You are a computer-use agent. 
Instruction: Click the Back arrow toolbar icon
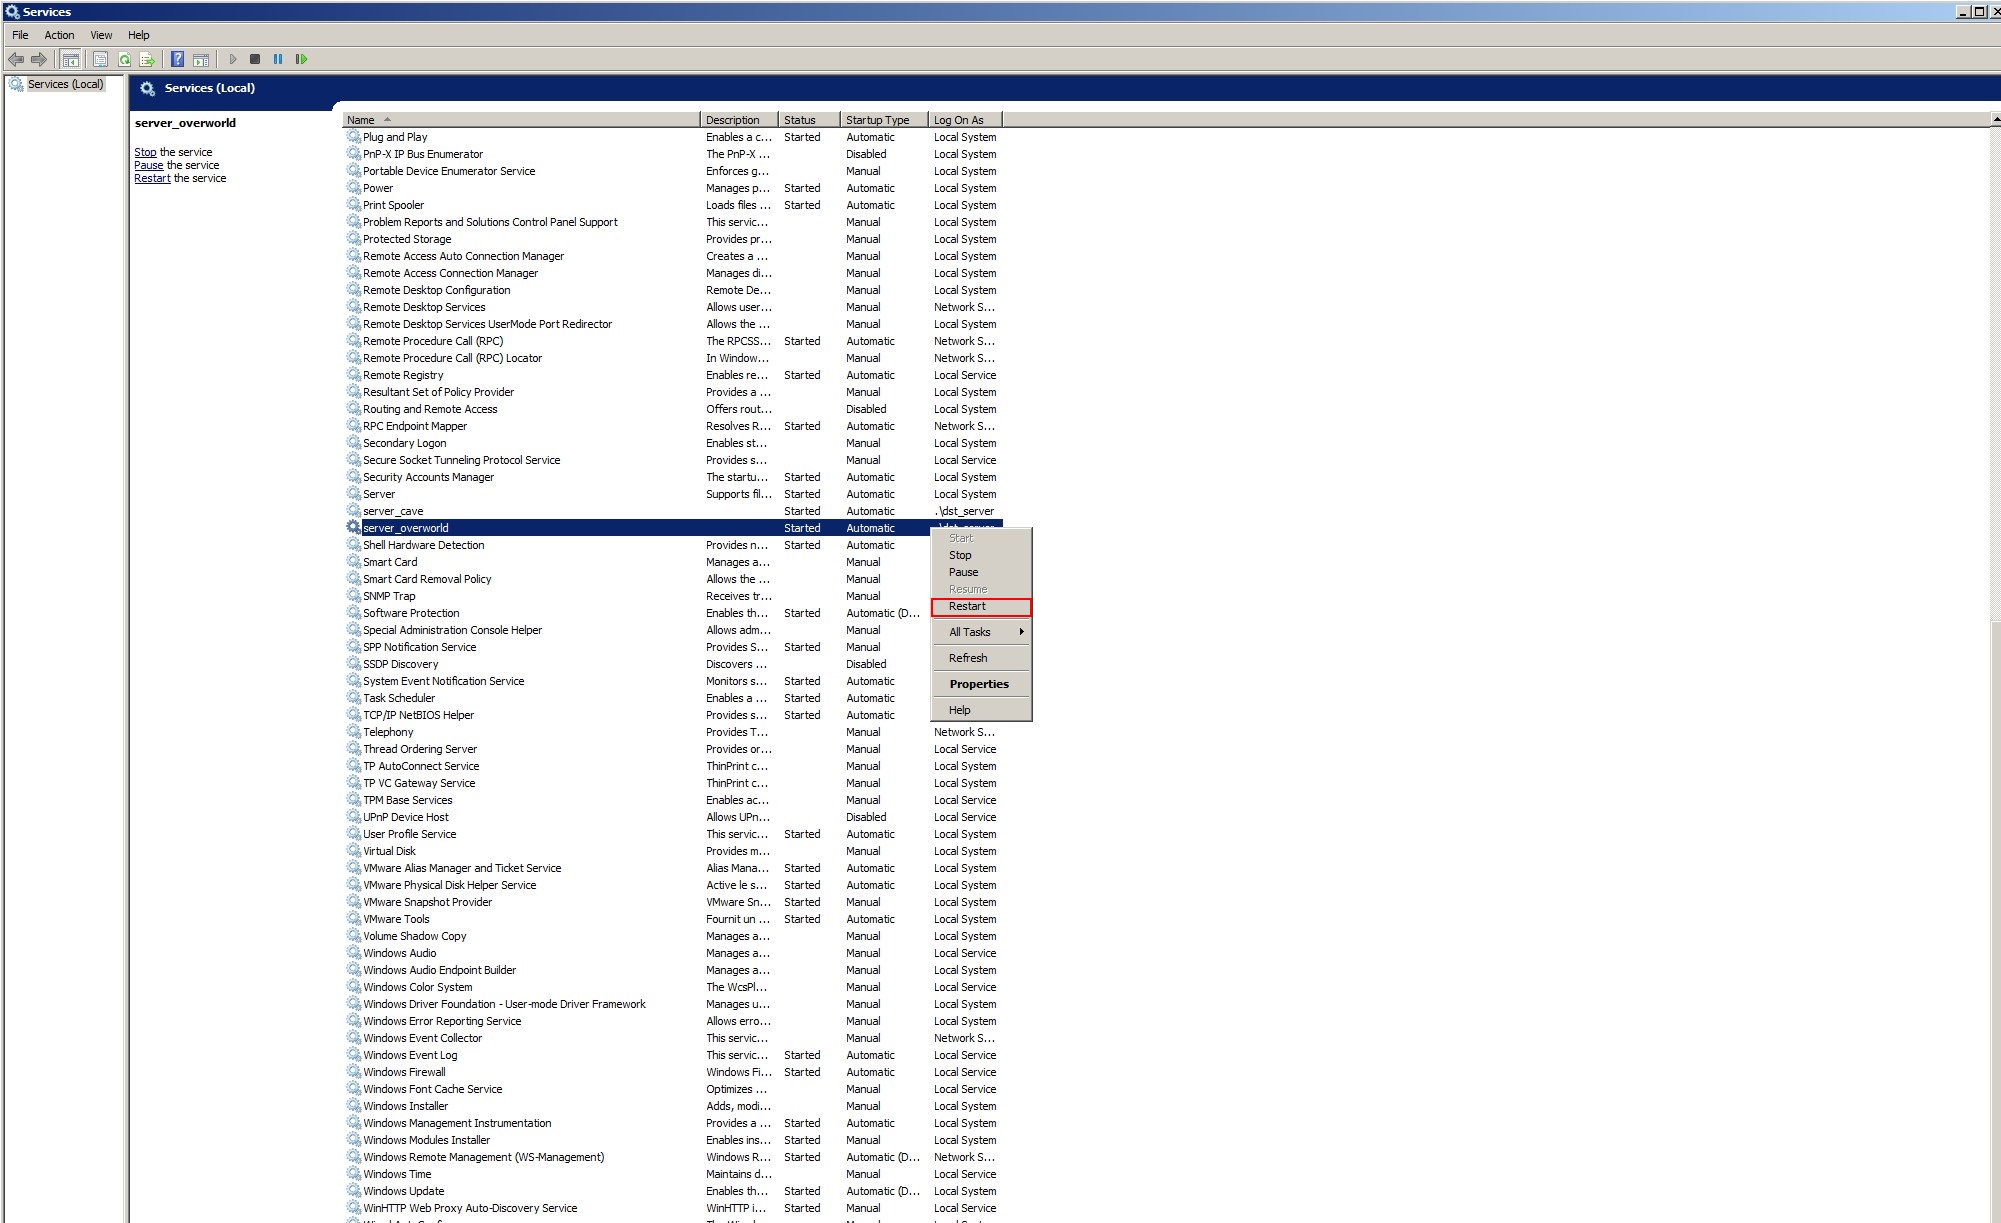tap(16, 59)
